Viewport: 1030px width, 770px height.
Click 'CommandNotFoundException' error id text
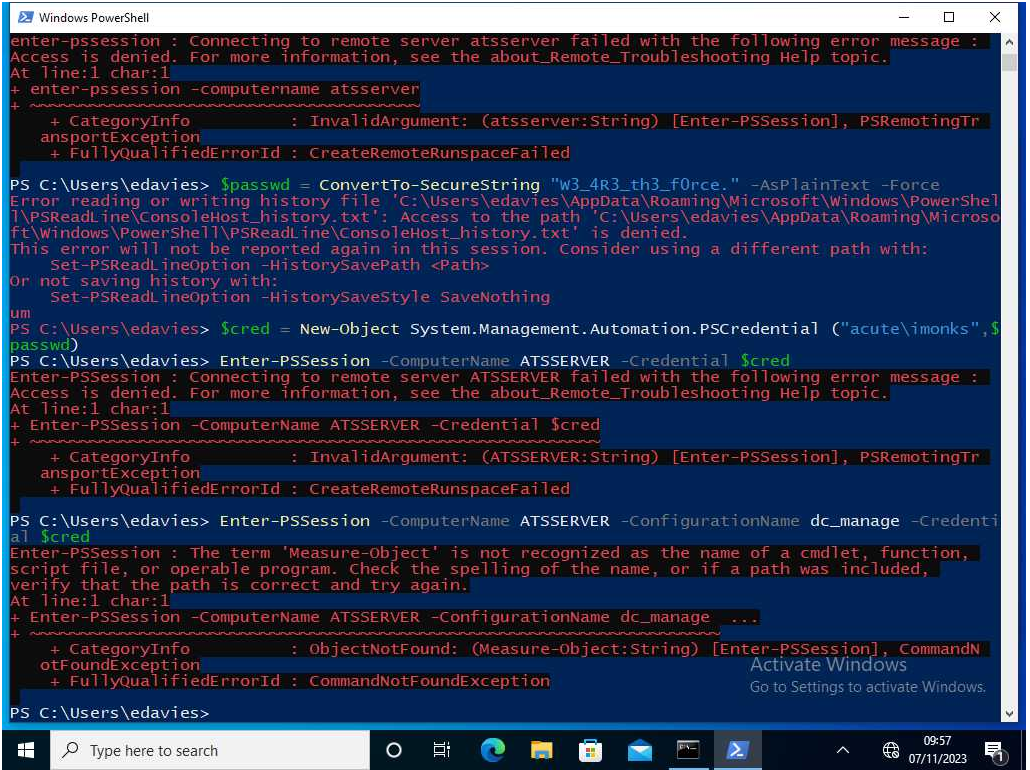pos(430,681)
